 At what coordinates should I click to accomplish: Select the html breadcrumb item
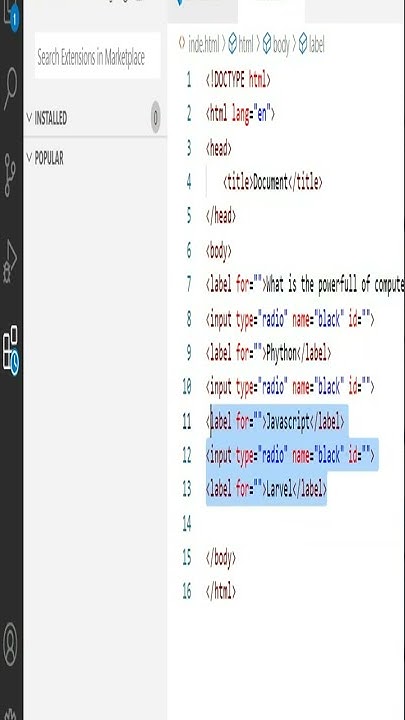(241, 45)
